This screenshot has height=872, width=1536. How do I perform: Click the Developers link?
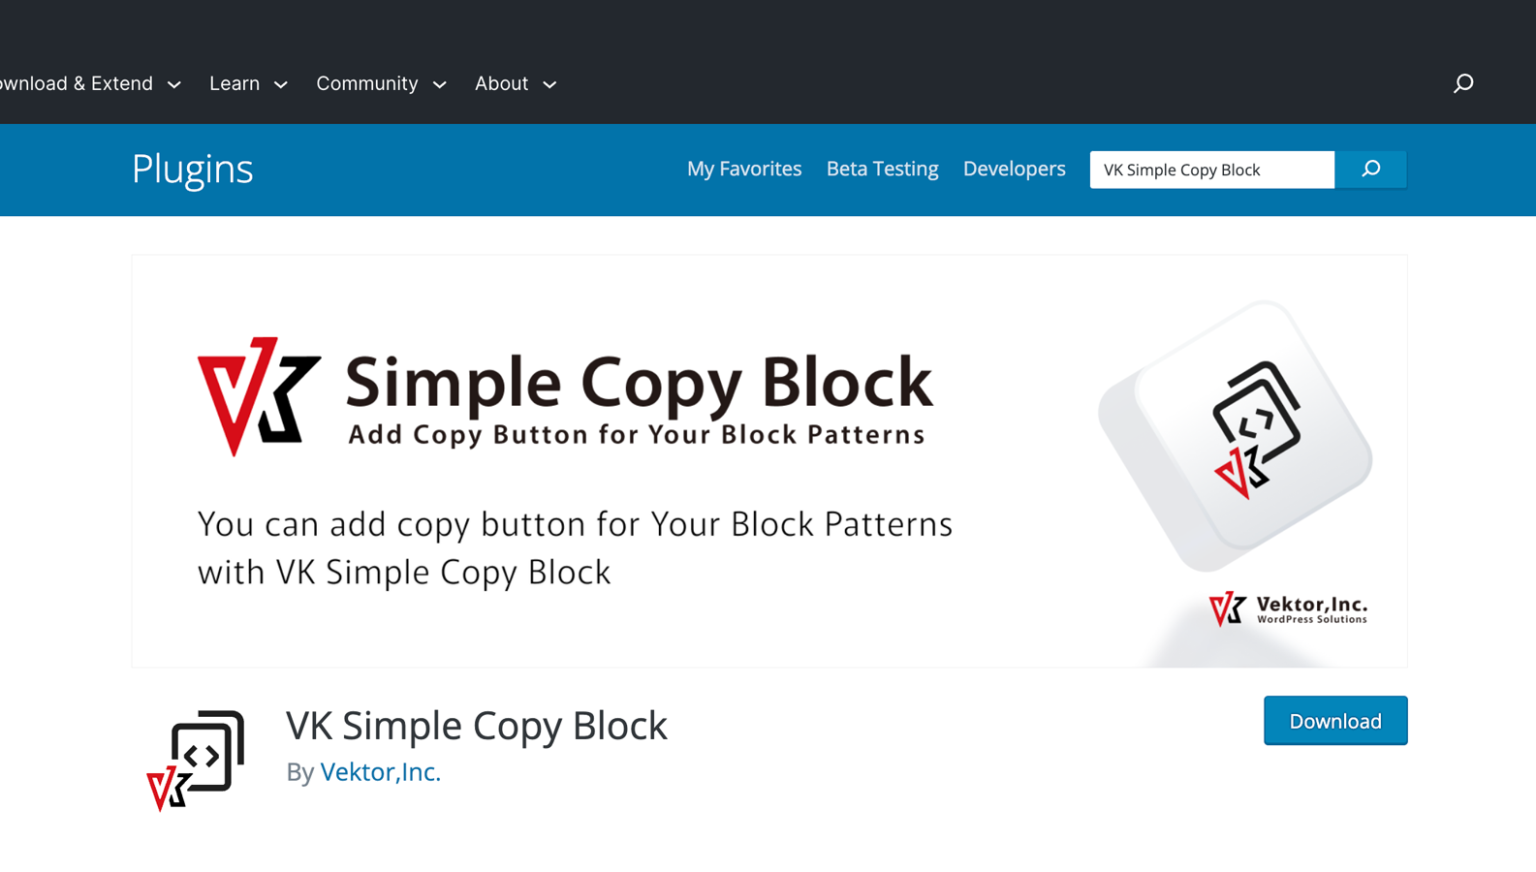[1014, 168]
